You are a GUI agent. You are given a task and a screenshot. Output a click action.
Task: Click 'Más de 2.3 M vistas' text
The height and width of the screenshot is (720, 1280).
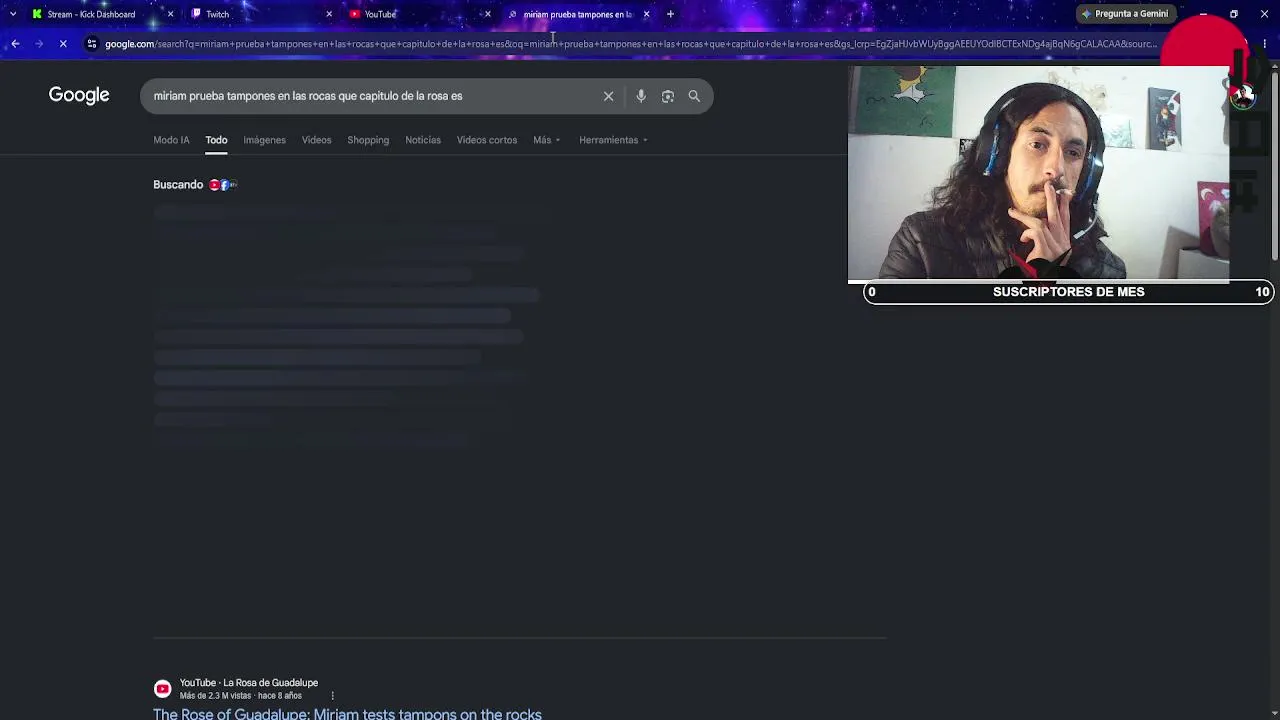(215, 696)
